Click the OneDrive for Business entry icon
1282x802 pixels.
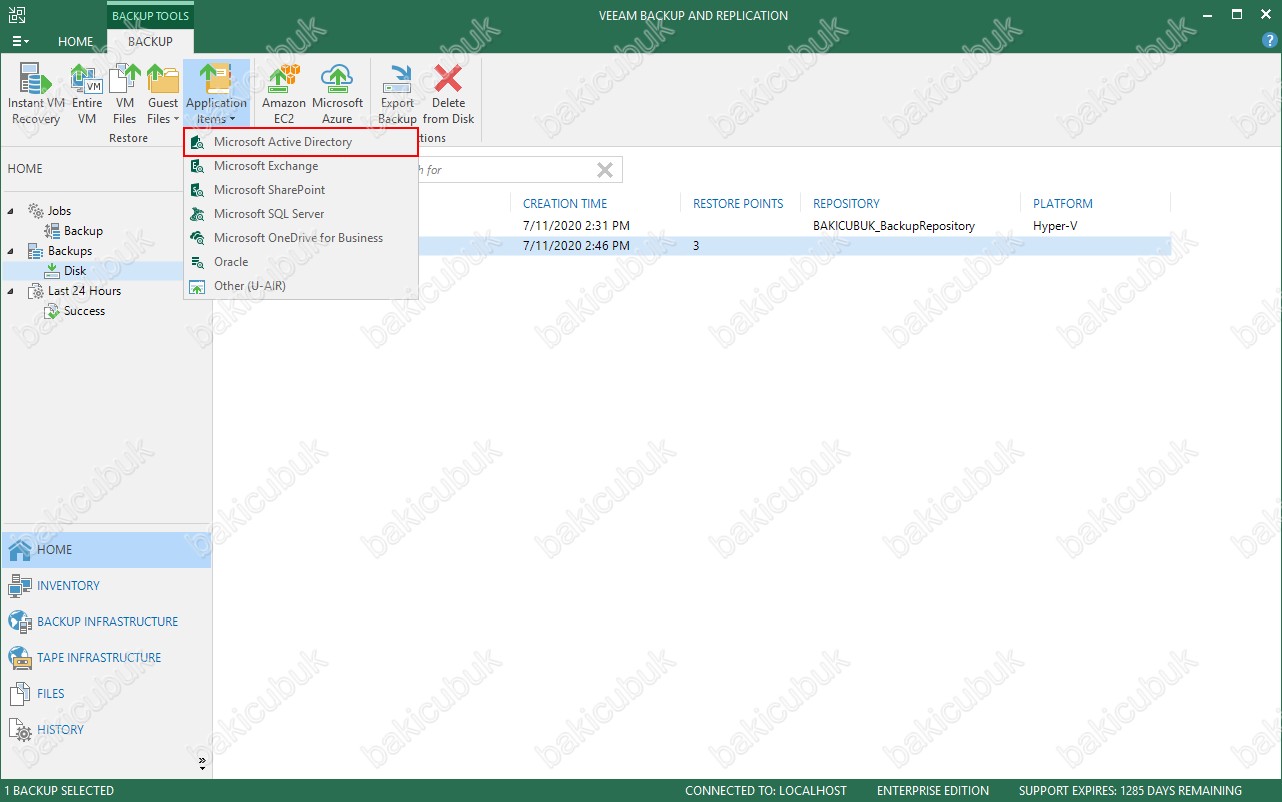point(197,238)
